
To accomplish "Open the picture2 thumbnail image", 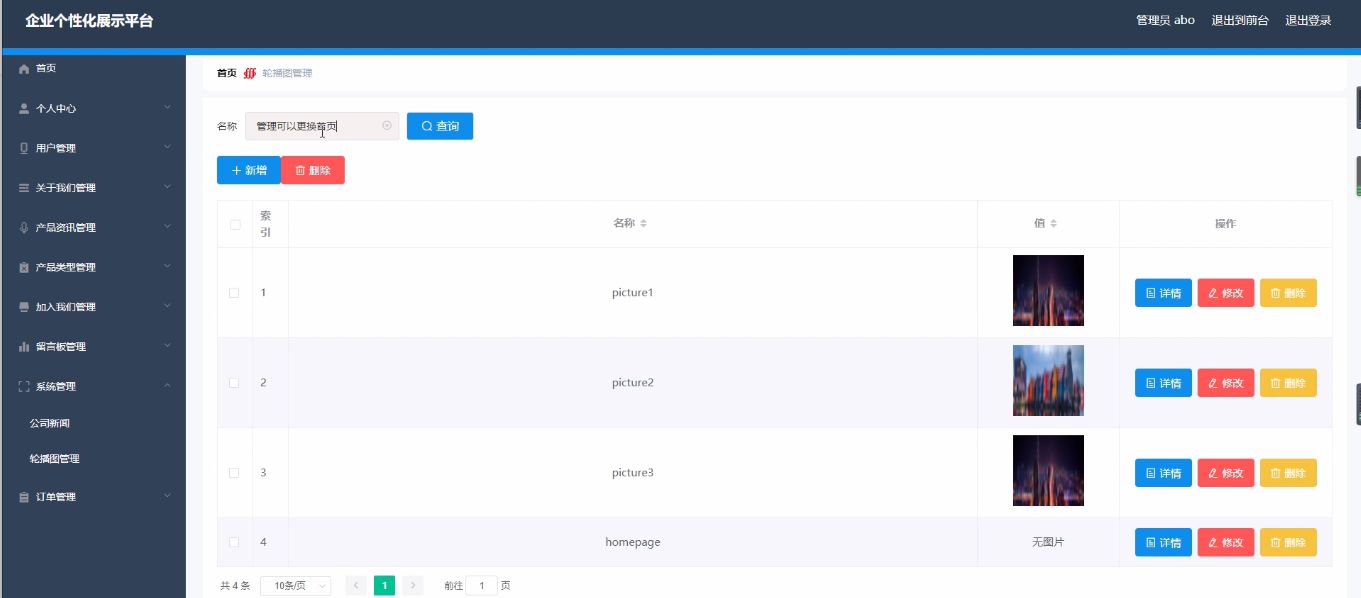I will coord(1048,381).
